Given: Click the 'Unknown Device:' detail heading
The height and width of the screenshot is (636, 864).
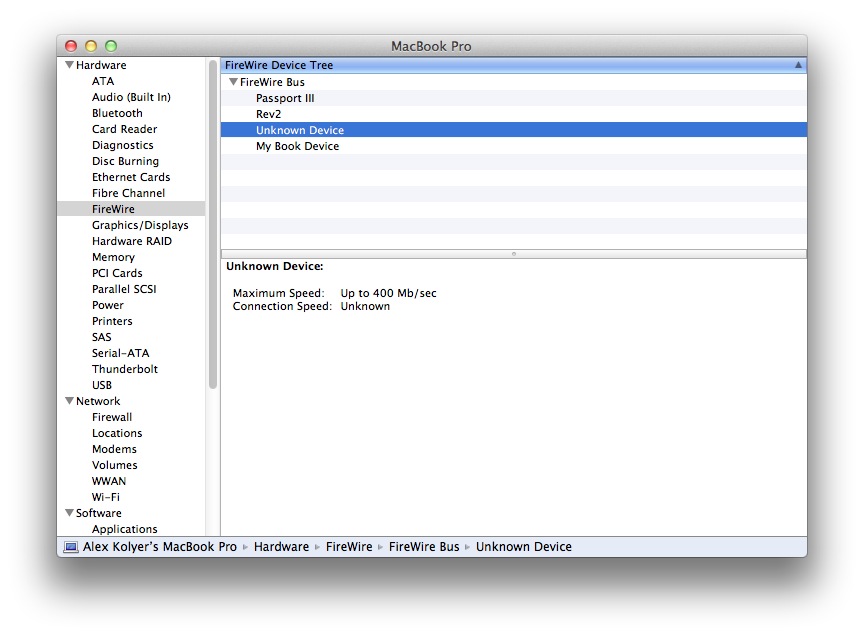Looking at the screenshot, I should click(x=275, y=266).
